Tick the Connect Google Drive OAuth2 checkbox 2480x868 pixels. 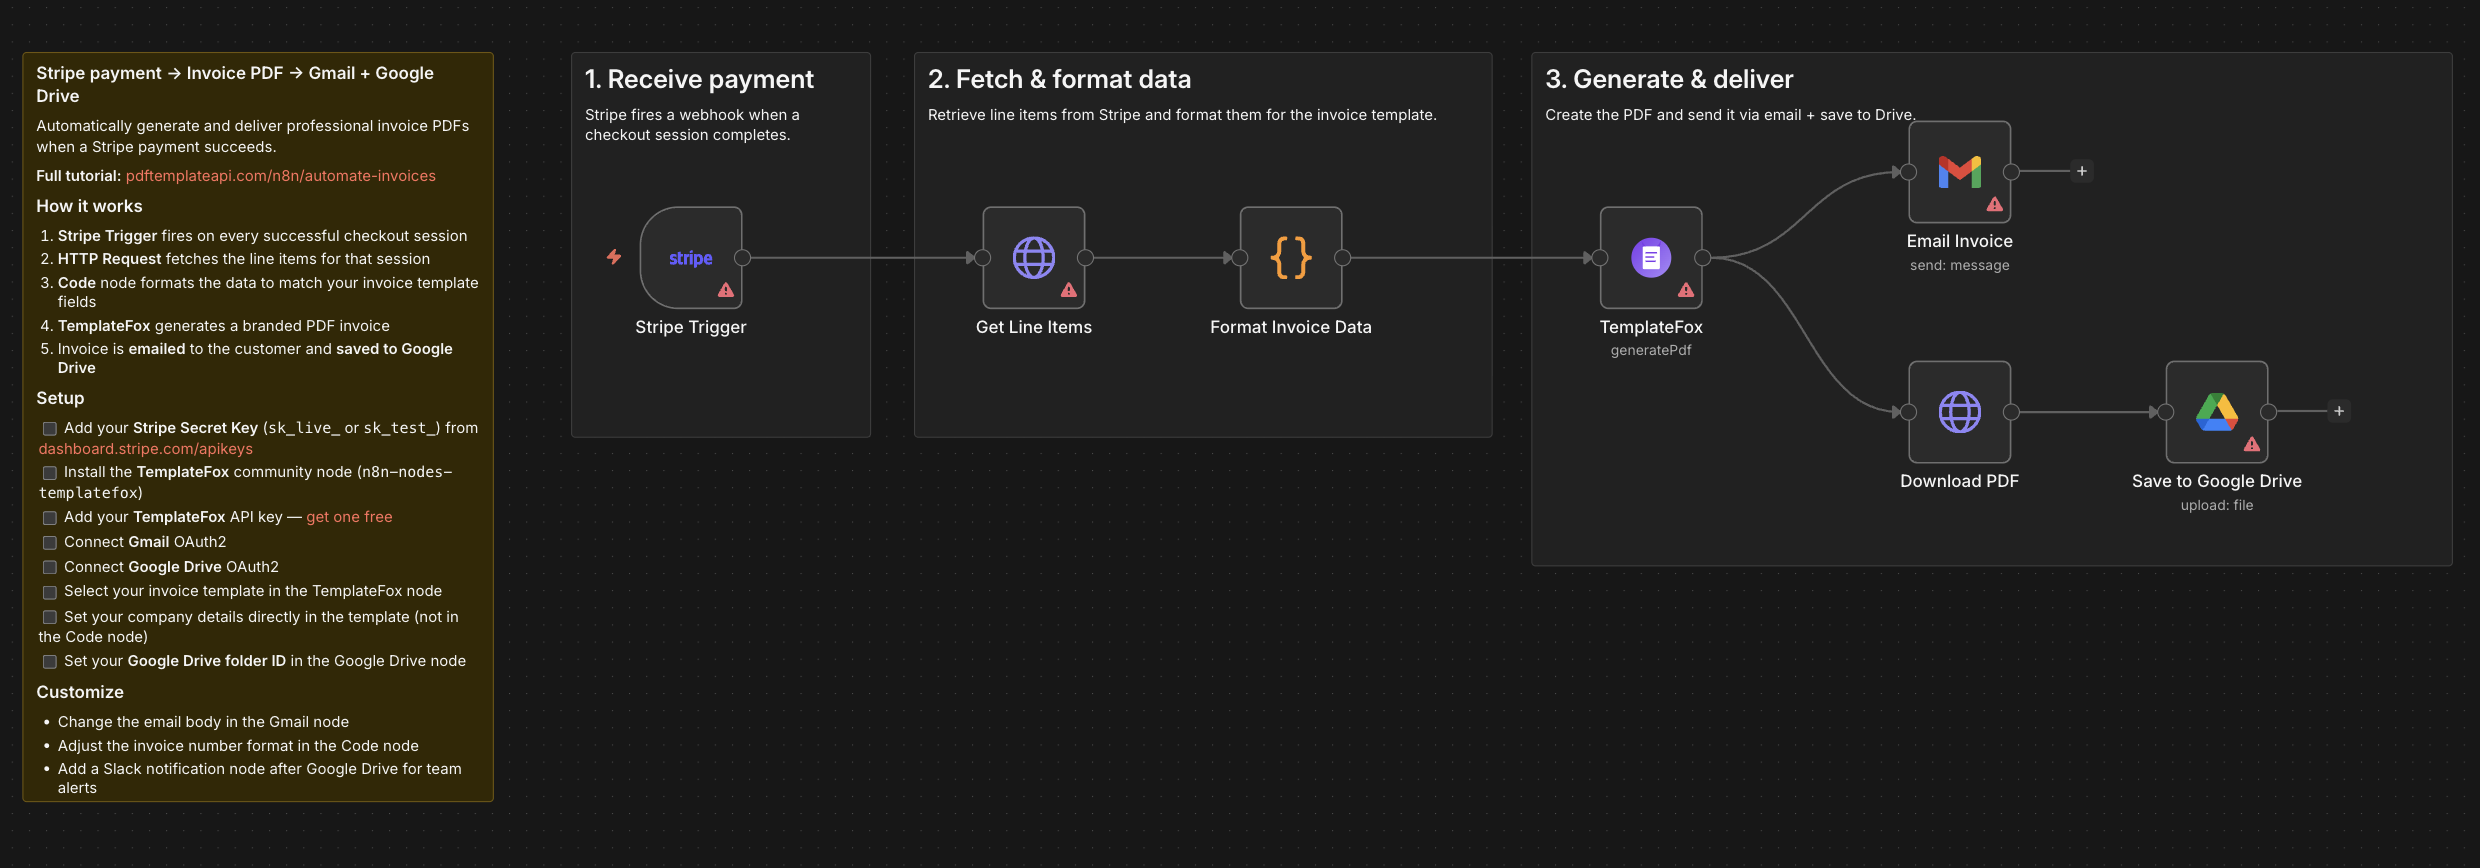click(x=49, y=567)
